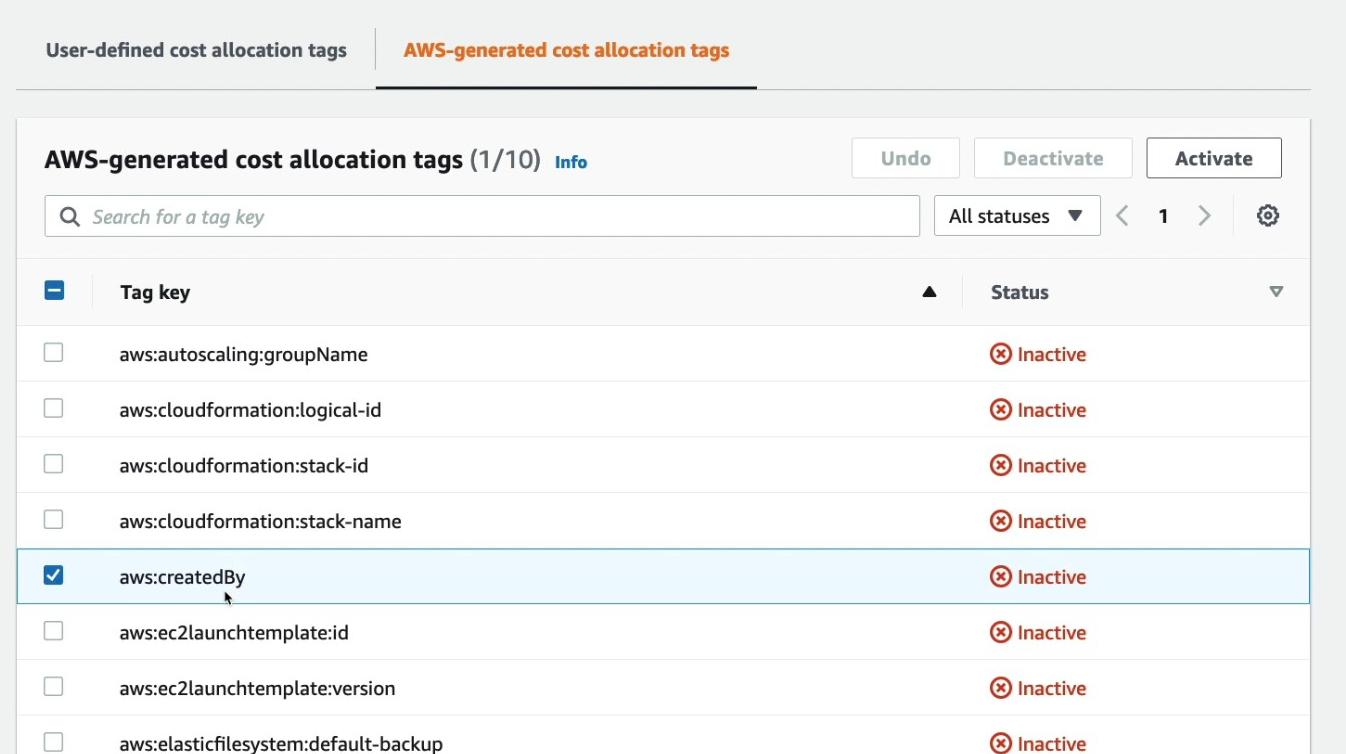Screen dimensions: 1346x754
Task: Check the aws:cloudformation:stack-name row
Action: [x=54, y=520]
